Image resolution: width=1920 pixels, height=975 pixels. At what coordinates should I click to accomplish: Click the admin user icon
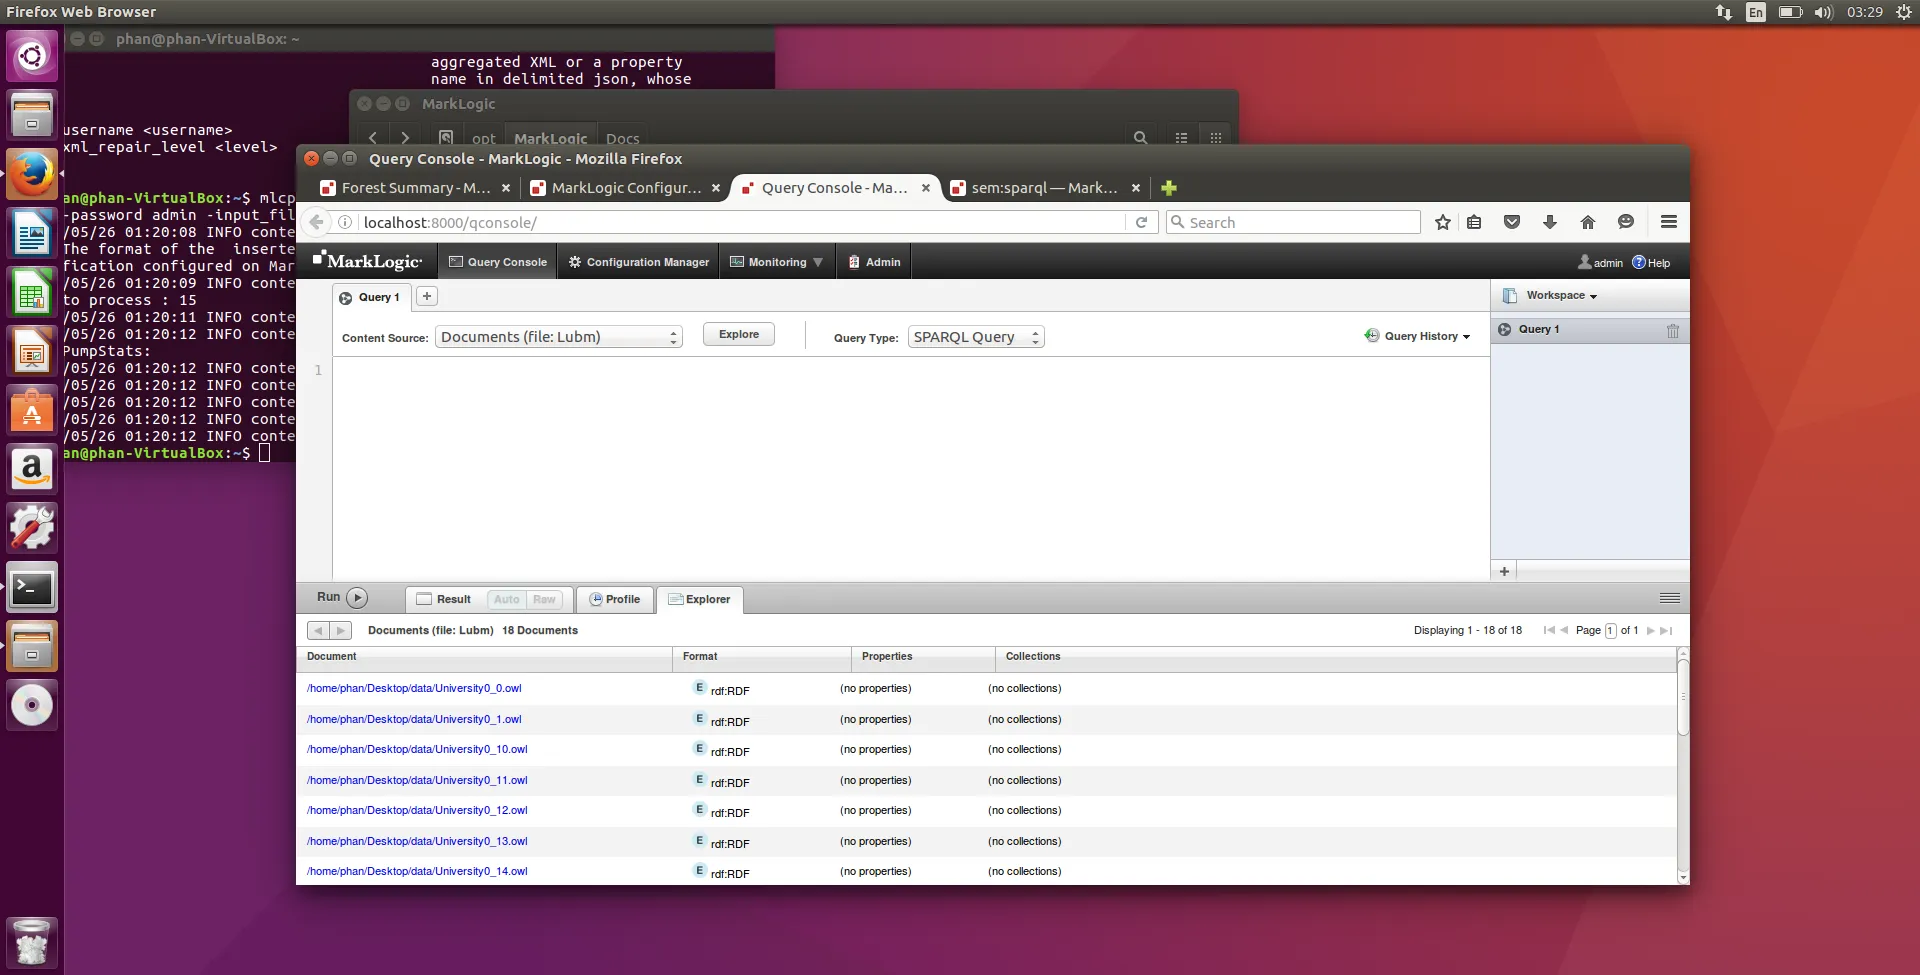[x=1584, y=262]
